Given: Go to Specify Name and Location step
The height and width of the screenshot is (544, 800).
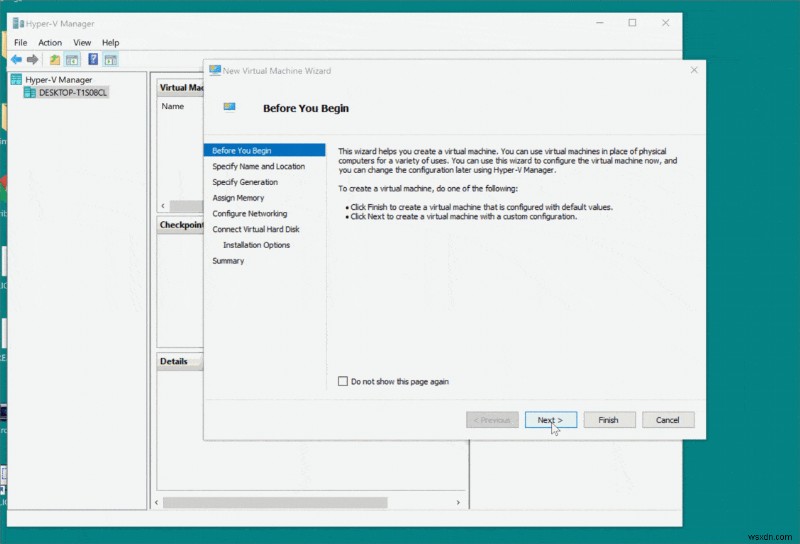Looking at the screenshot, I should click(x=259, y=166).
